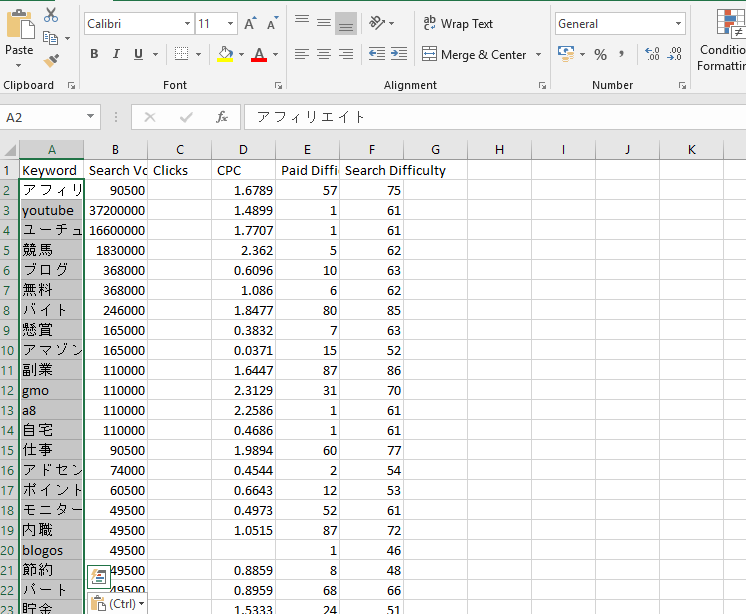Click the formula bar text field

pos(495,117)
